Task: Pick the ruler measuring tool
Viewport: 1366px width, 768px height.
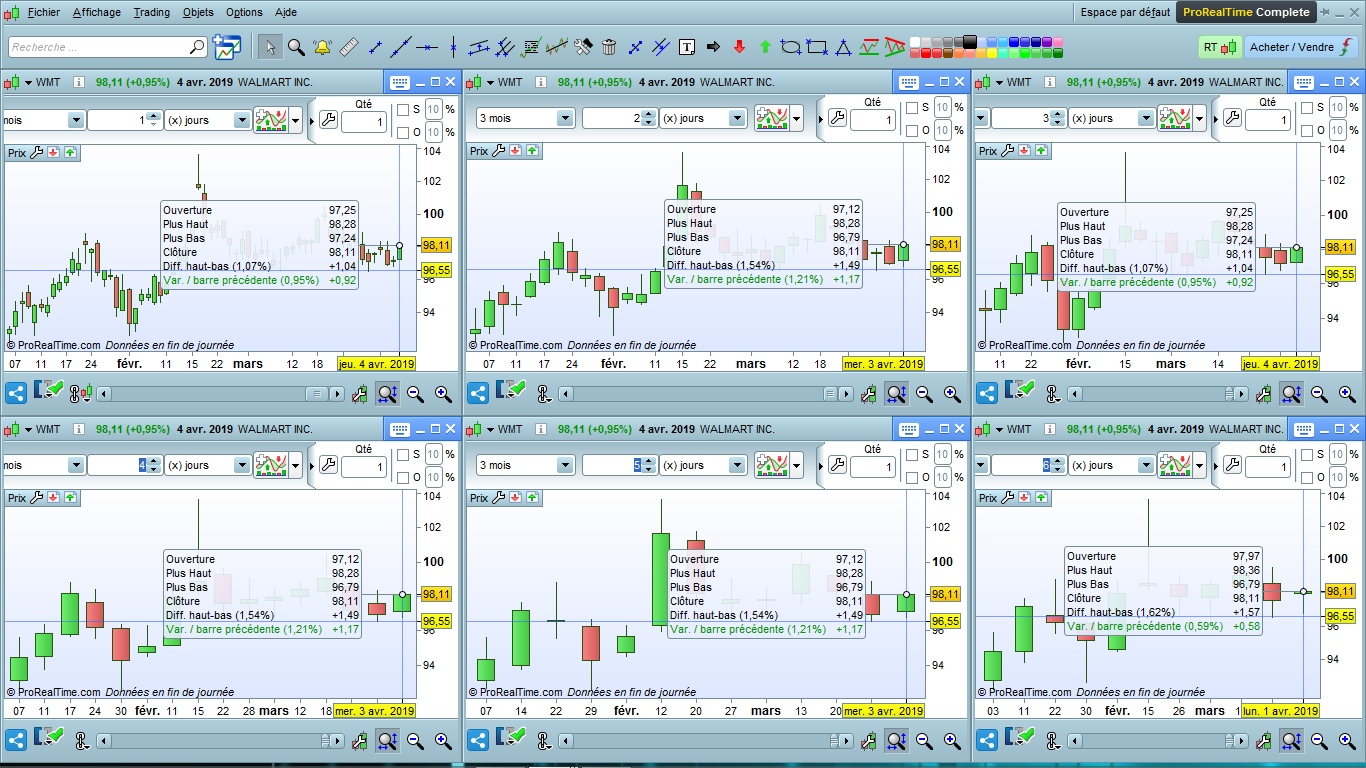Action: pyautogui.click(x=349, y=47)
